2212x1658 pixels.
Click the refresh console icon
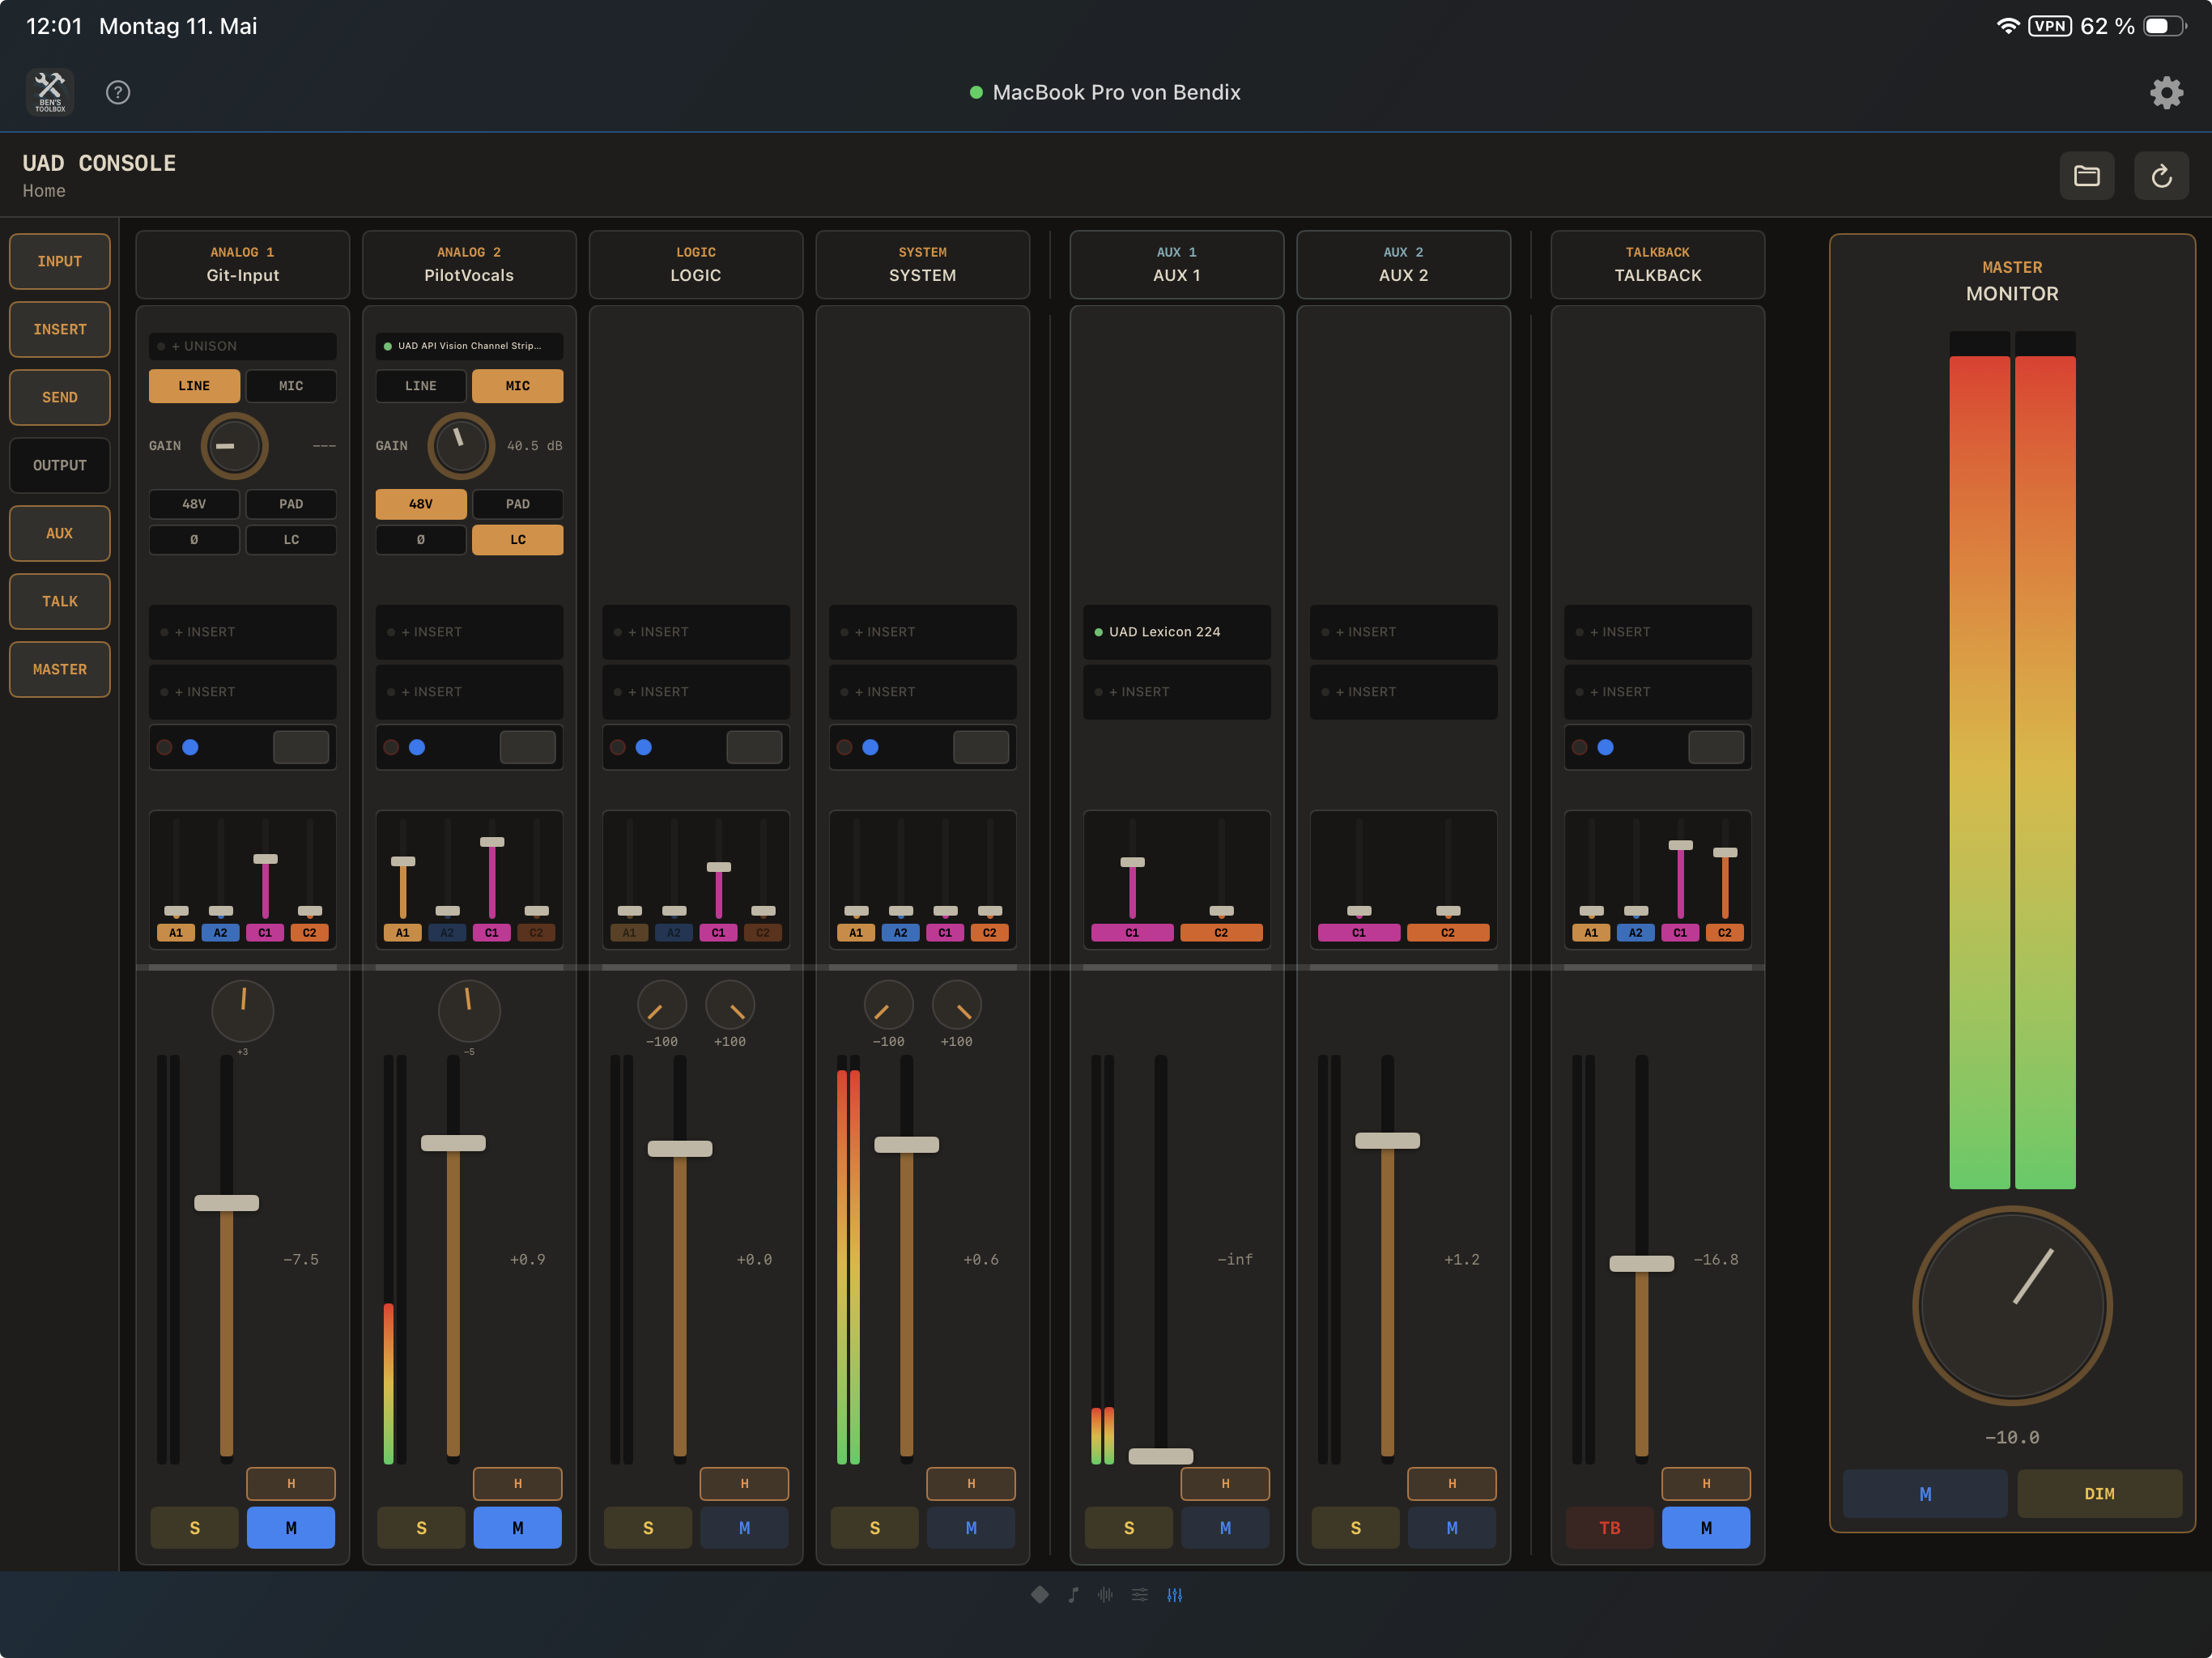(x=2161, y=176)
